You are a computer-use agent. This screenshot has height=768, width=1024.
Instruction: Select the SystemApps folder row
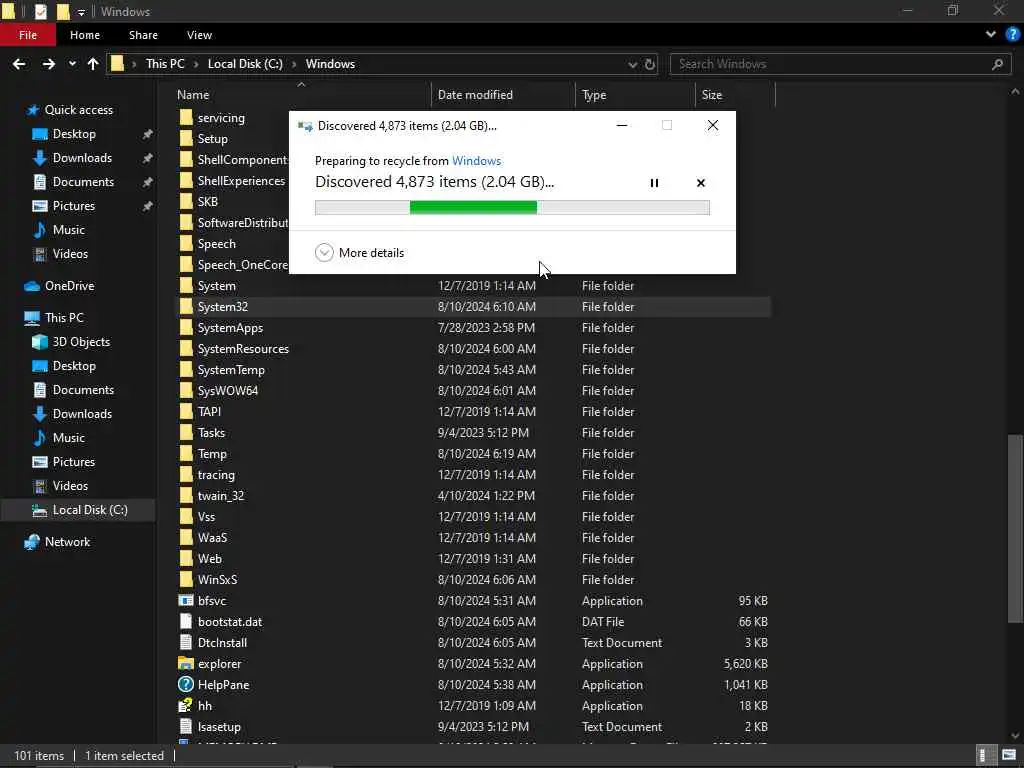point(473,328)
